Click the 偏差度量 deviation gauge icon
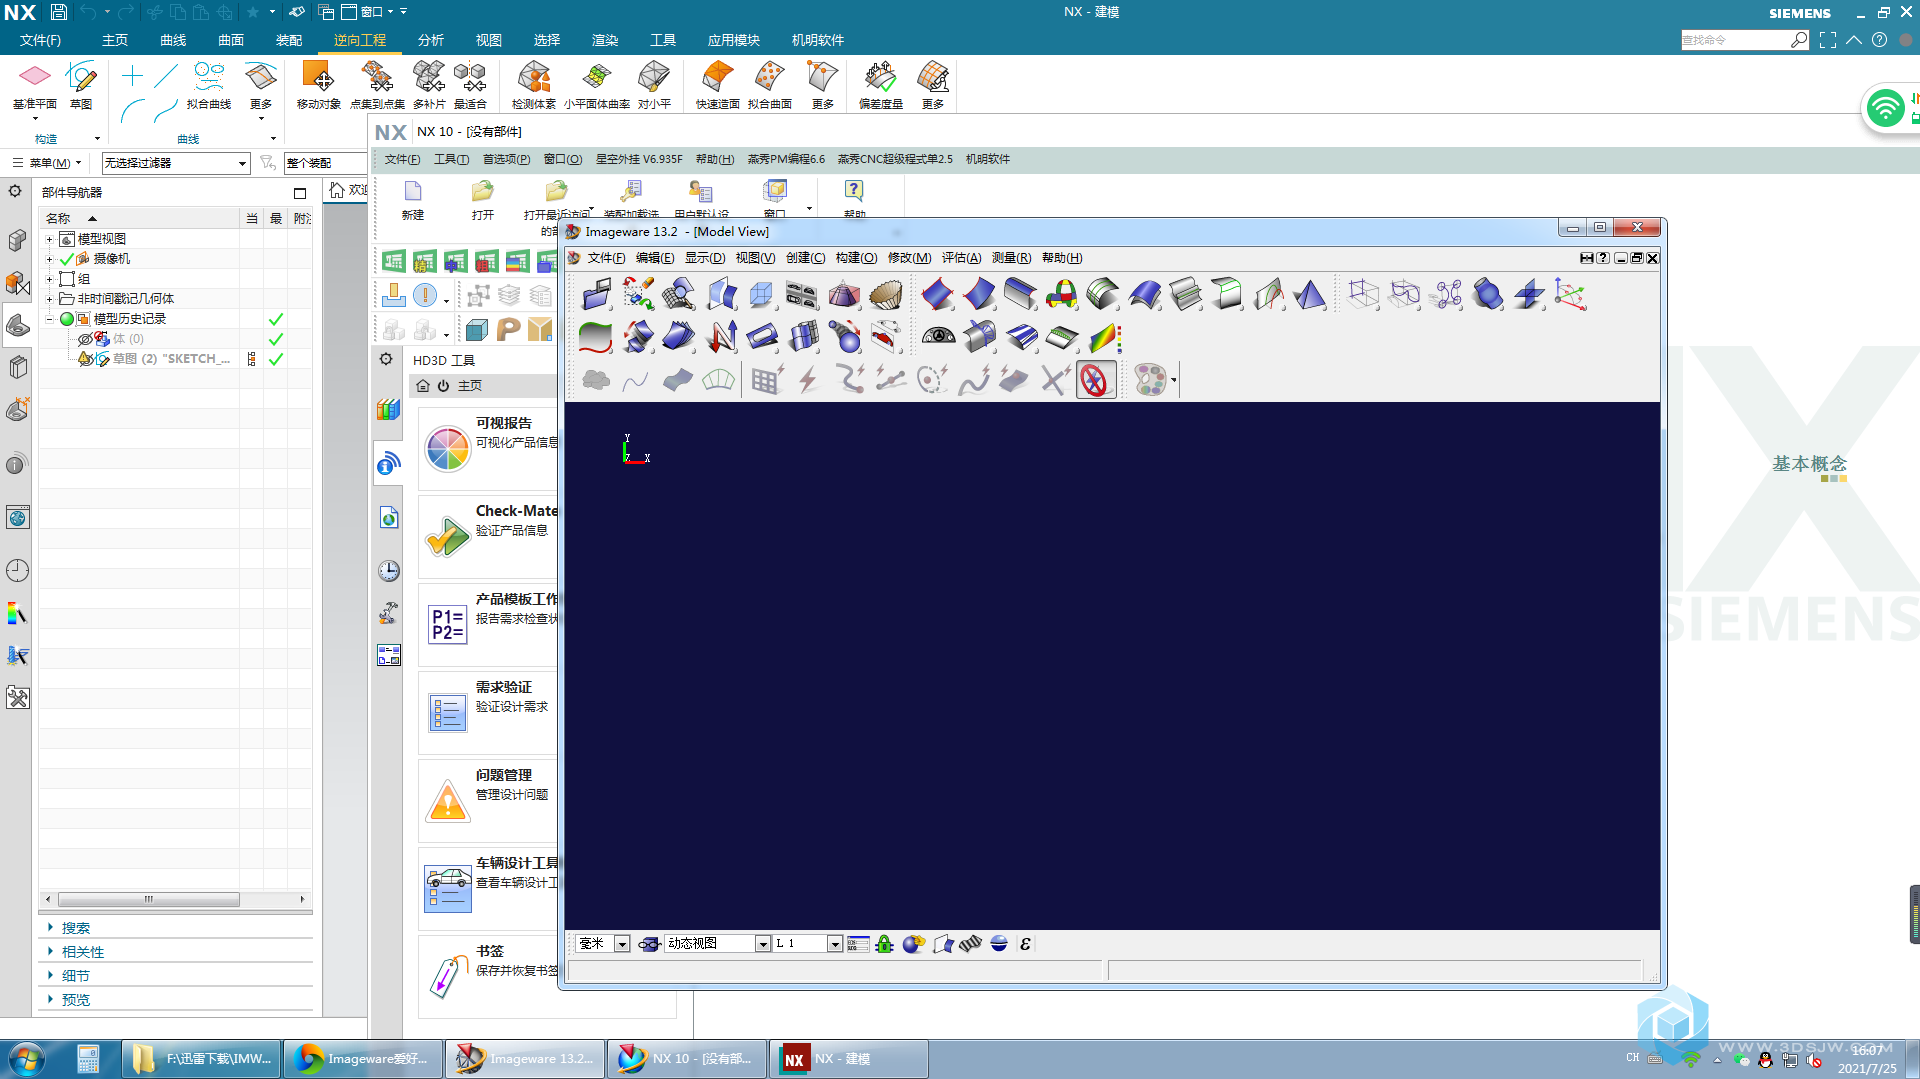 tap(880, 76)
